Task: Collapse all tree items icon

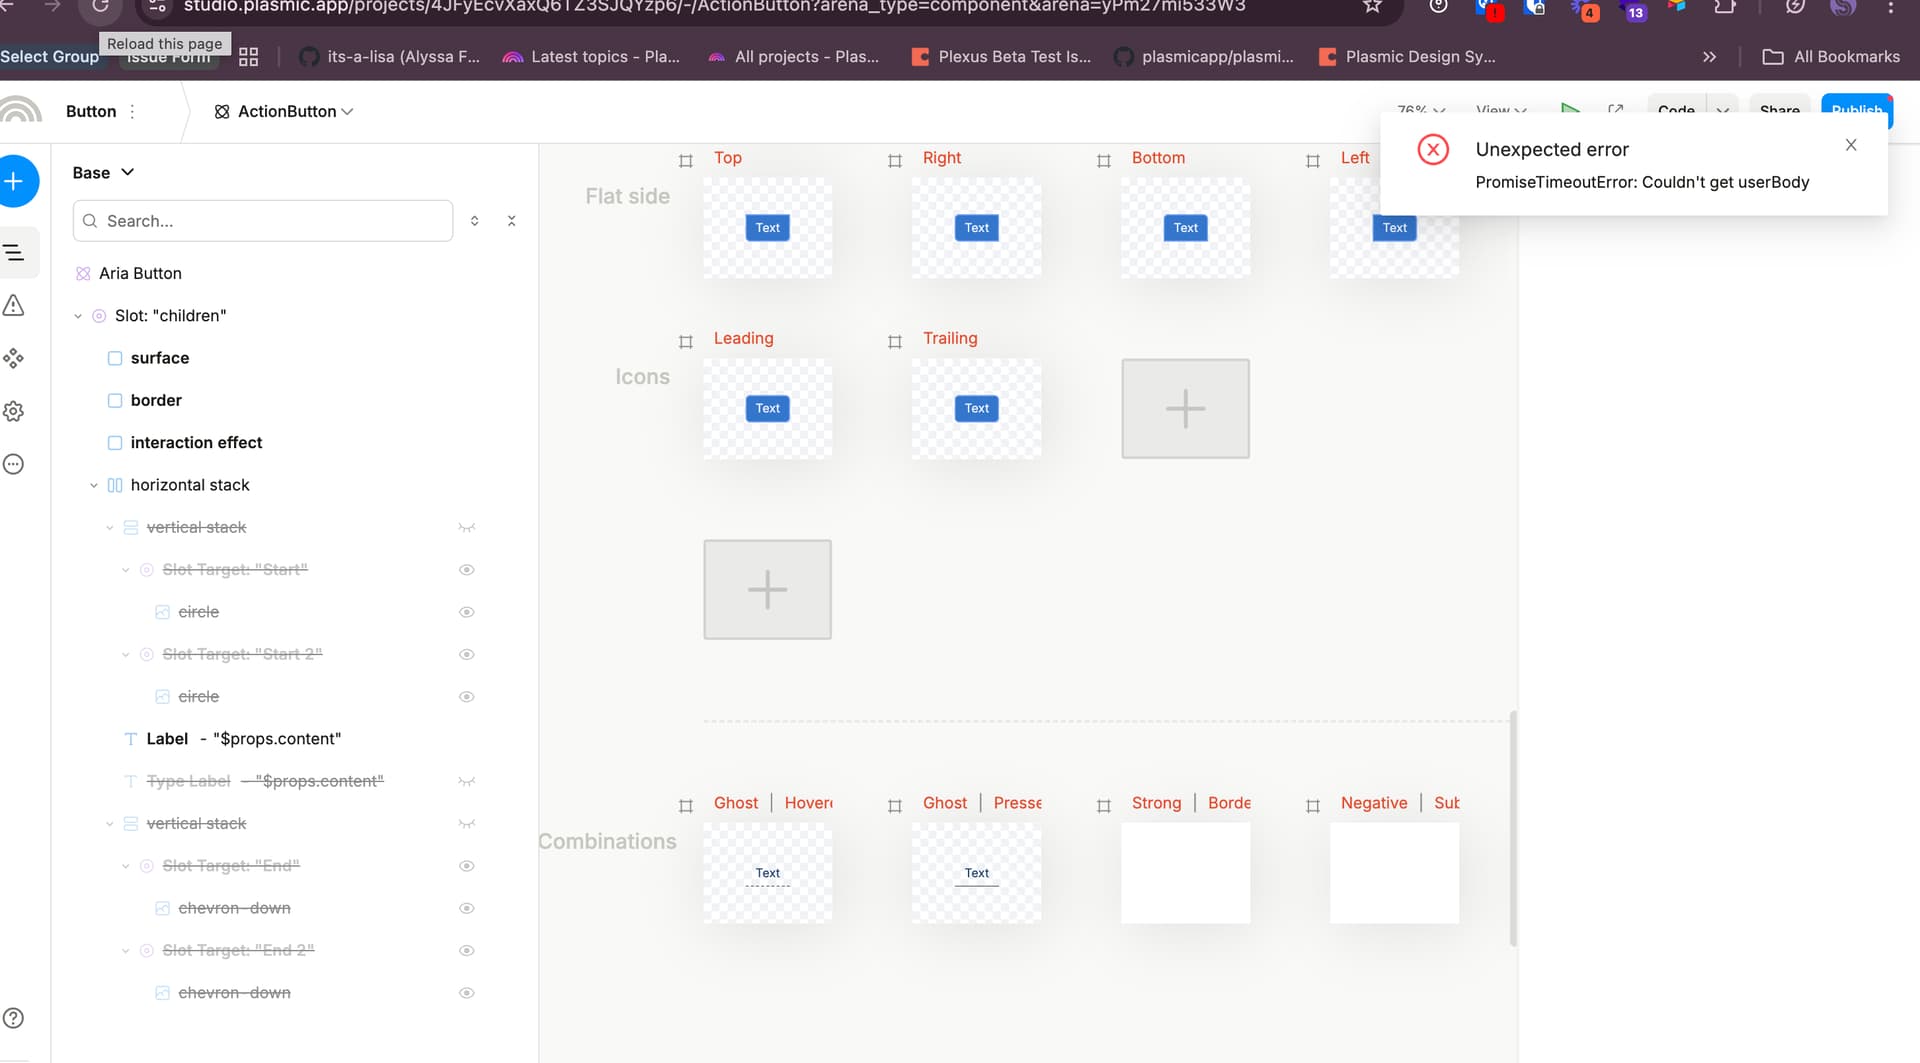Action: (511, 221)
